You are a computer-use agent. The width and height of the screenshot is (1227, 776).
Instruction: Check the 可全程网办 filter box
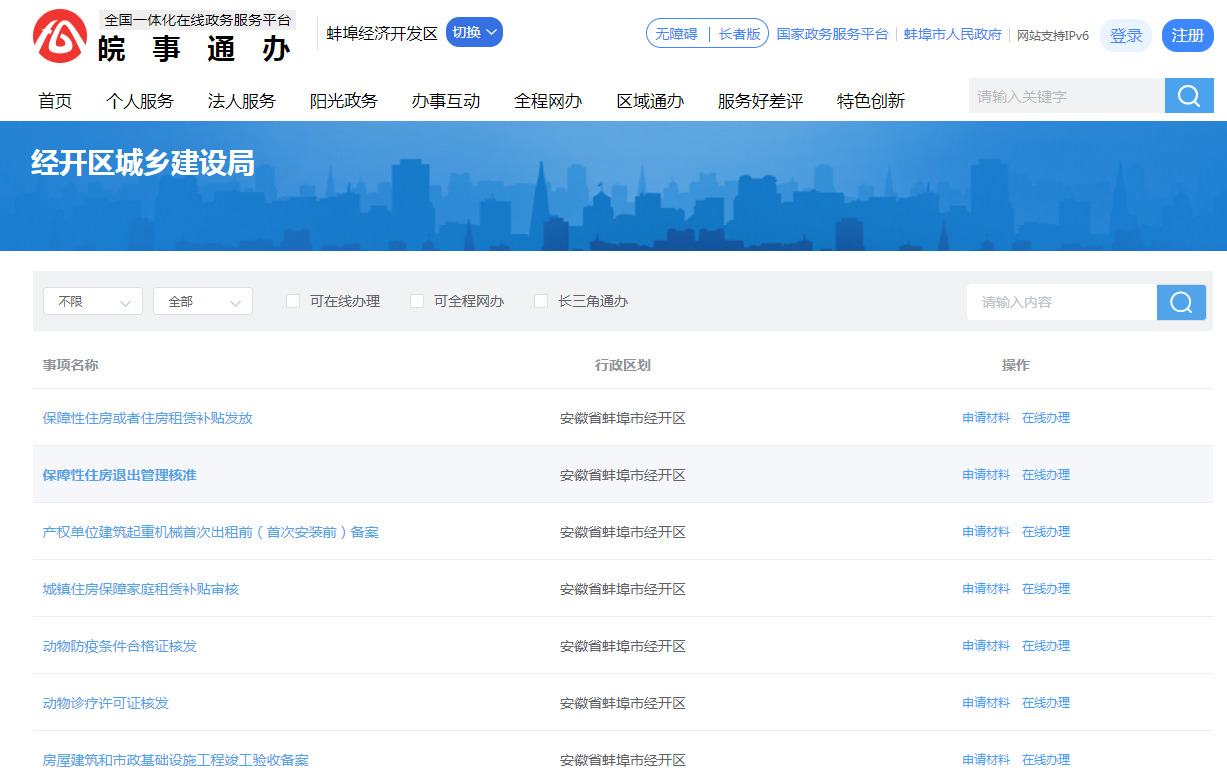pyautogui.click(x=417, y=301)
